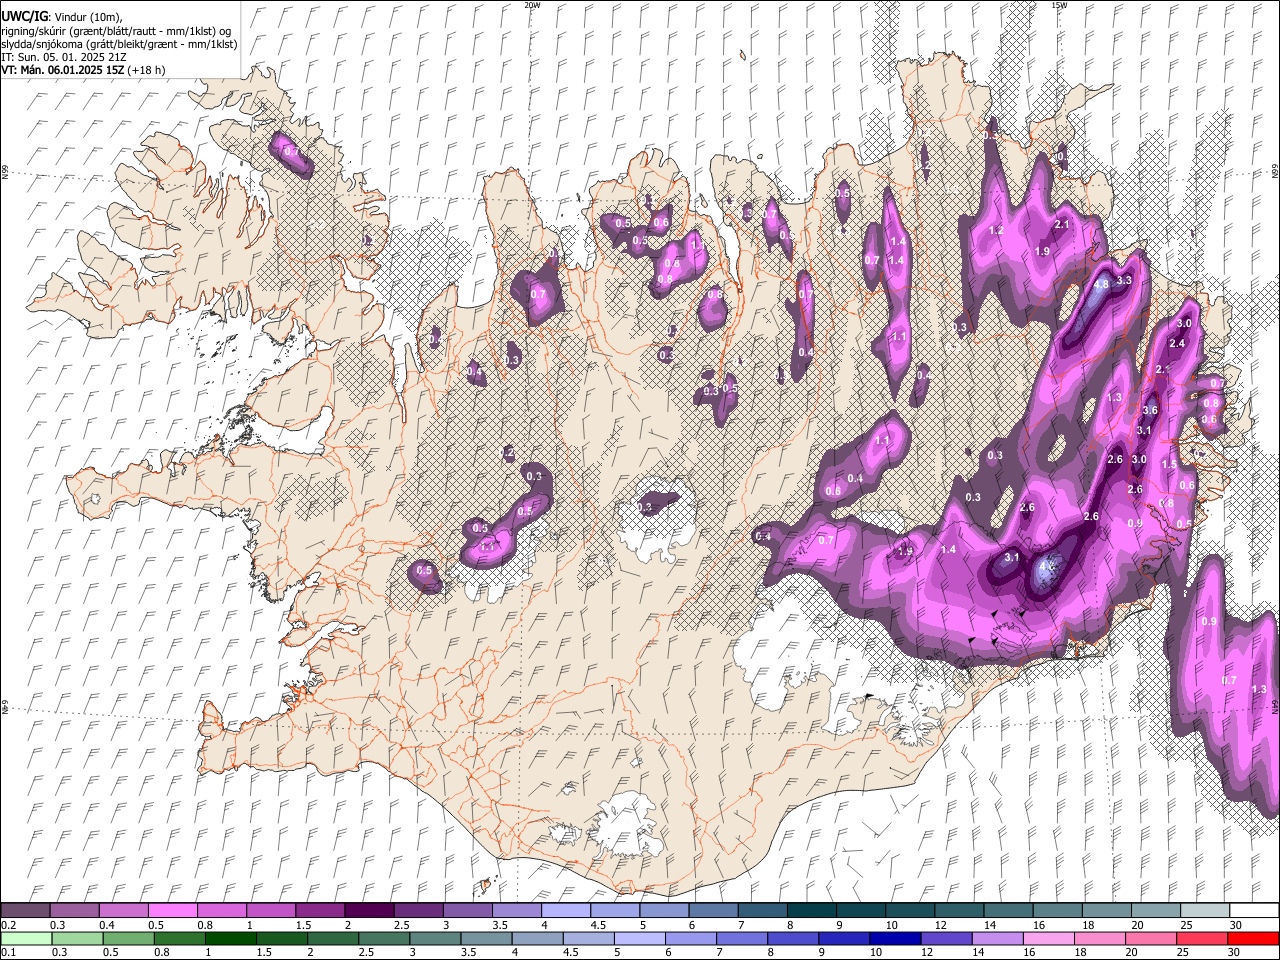The width and height of the screenshot is (1280, 960).
Task: Click the '0.4' number in the upper legend scale
Action: [107, 925]
